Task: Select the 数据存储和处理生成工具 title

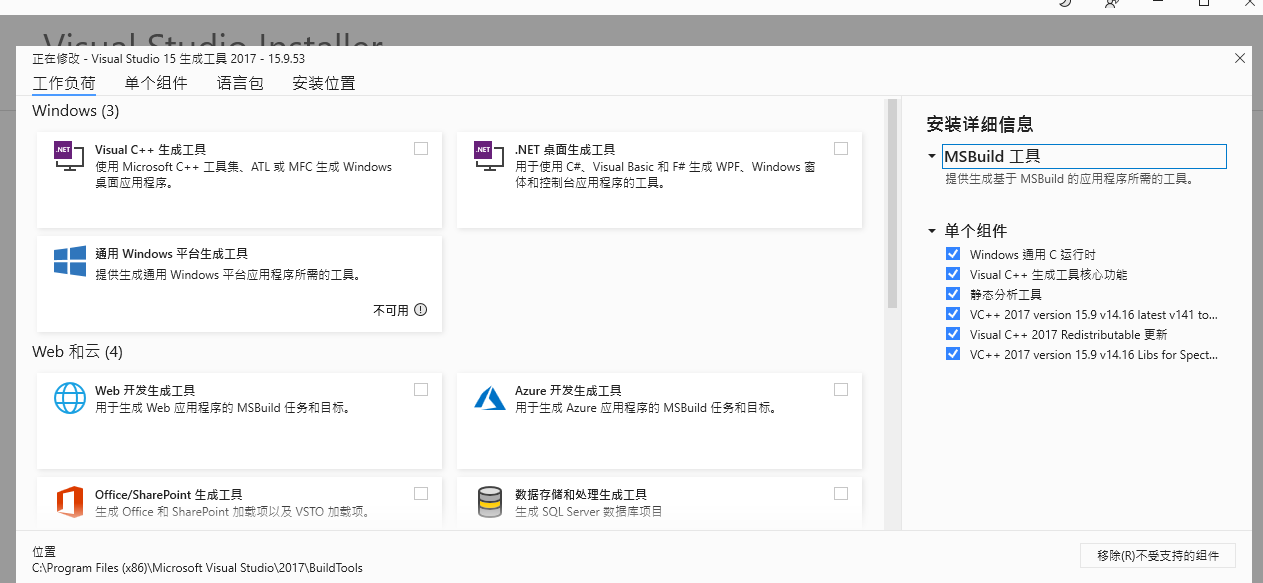Action: (x=581, y=495)
